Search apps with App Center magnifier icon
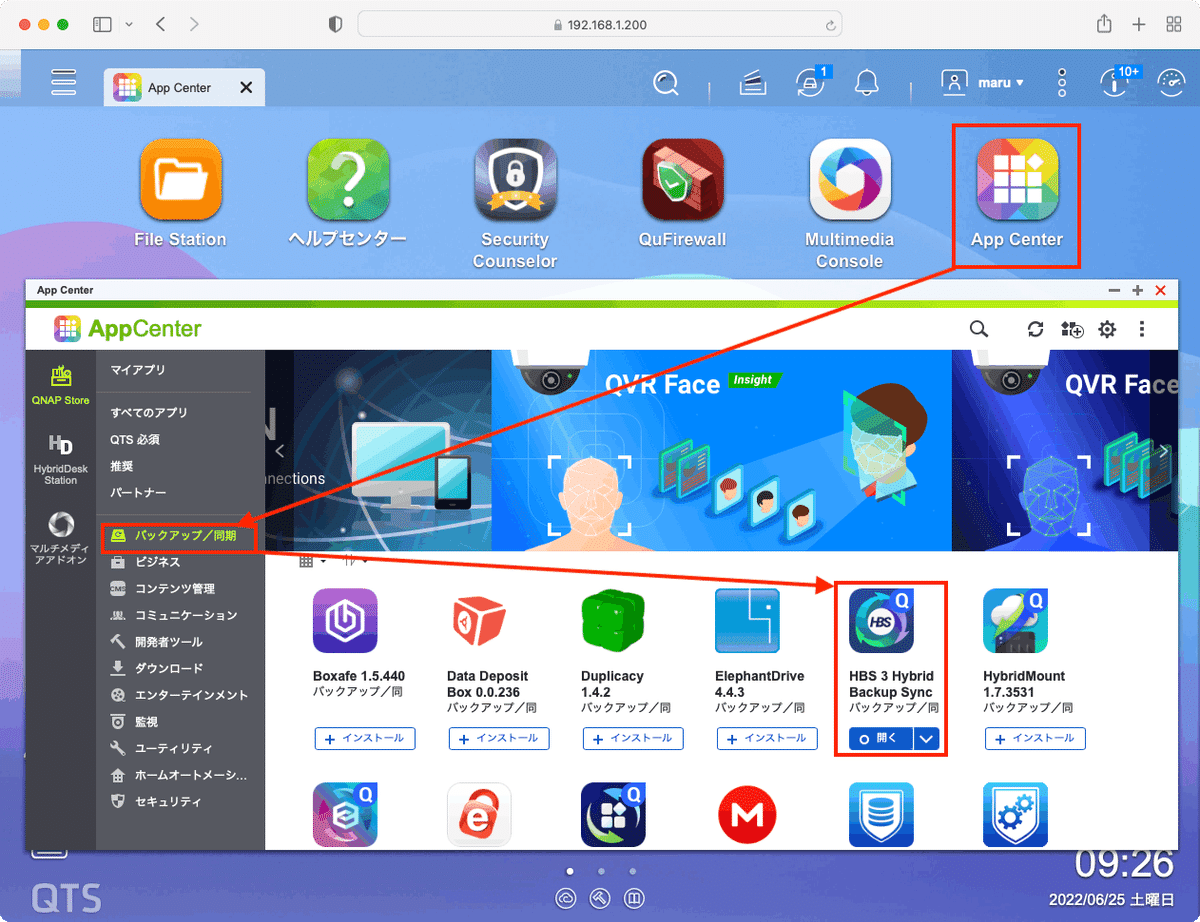This screenshot has width=1200, height=922. click(x=979, y=329)
